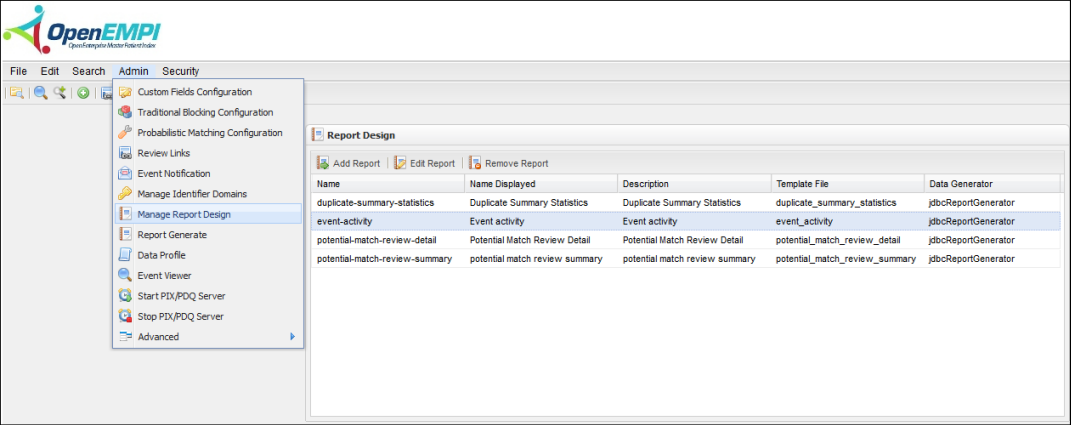Click Potential Match Review Detail in Name Displayed column
The image size is (1071, 425).
(x=541, y=240)
